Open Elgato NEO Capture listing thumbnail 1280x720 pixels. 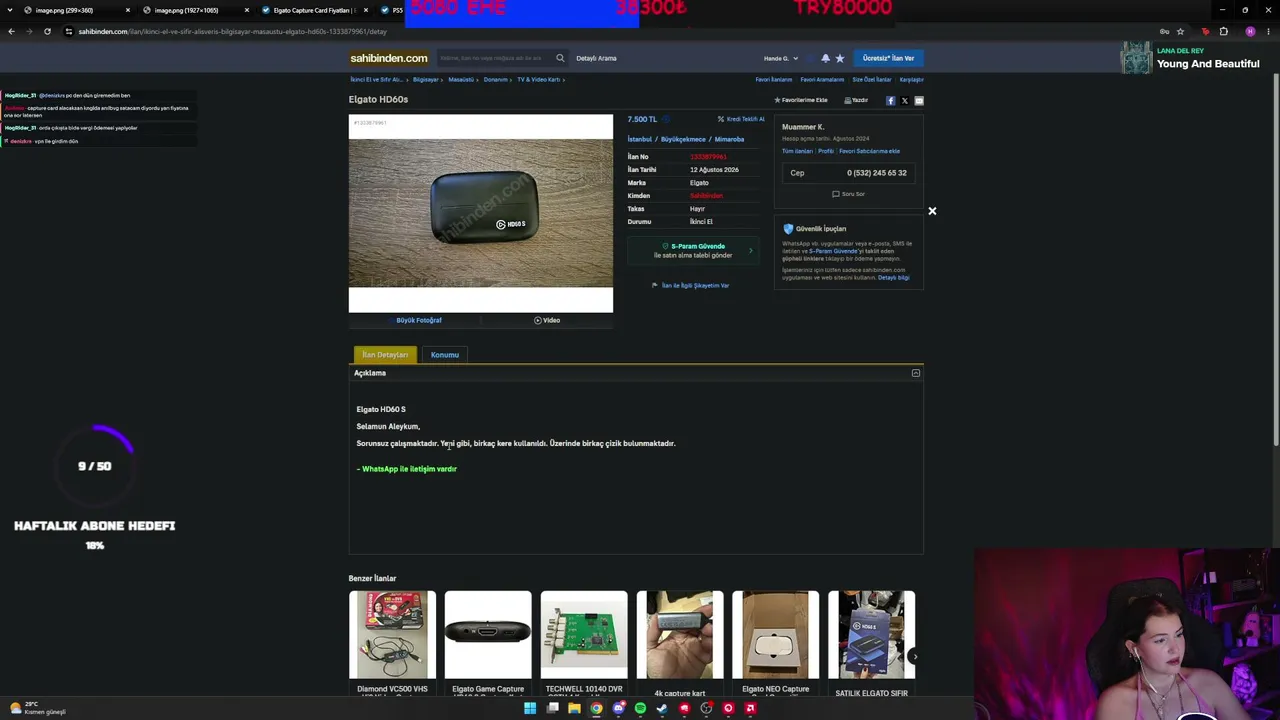(x=775, y=634)
